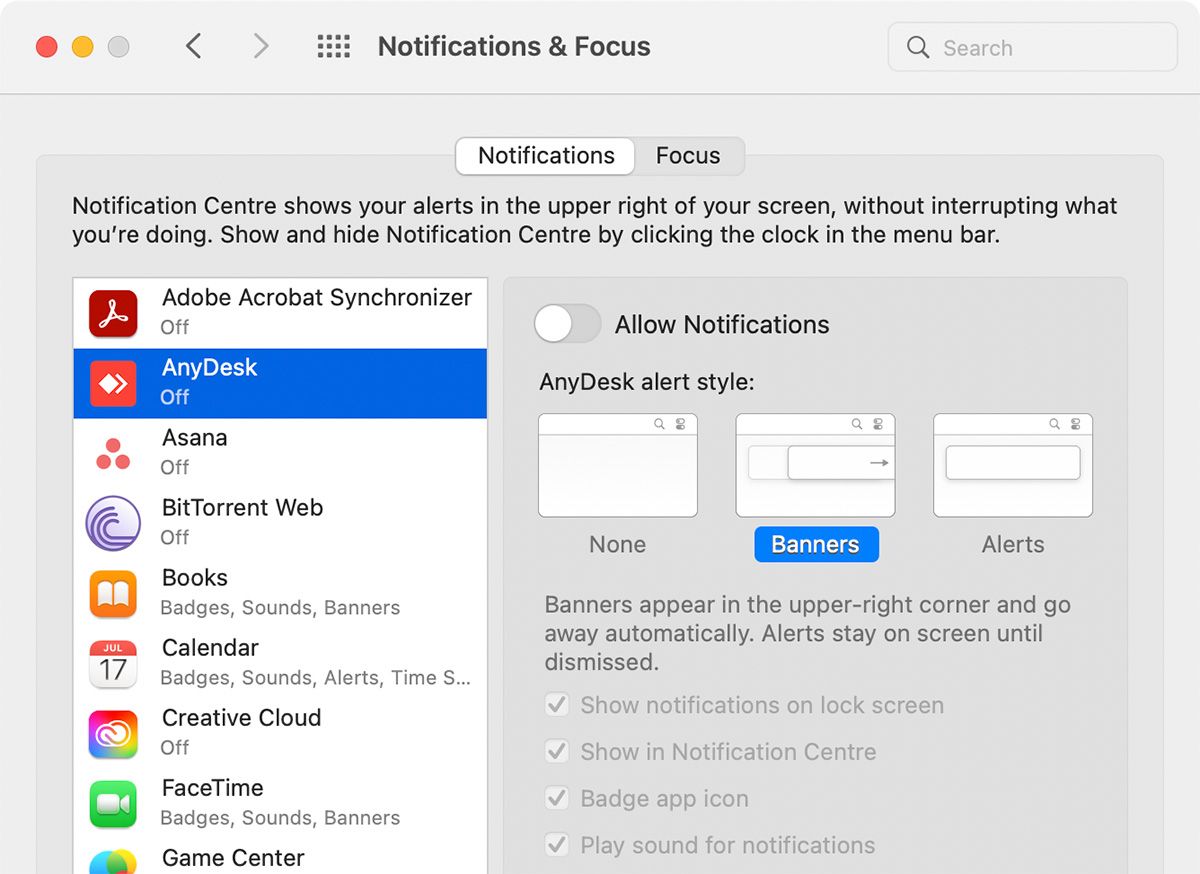Uncheck Play sound for notifications
The width and height of the screenshot is (1200, 874).
557,845
